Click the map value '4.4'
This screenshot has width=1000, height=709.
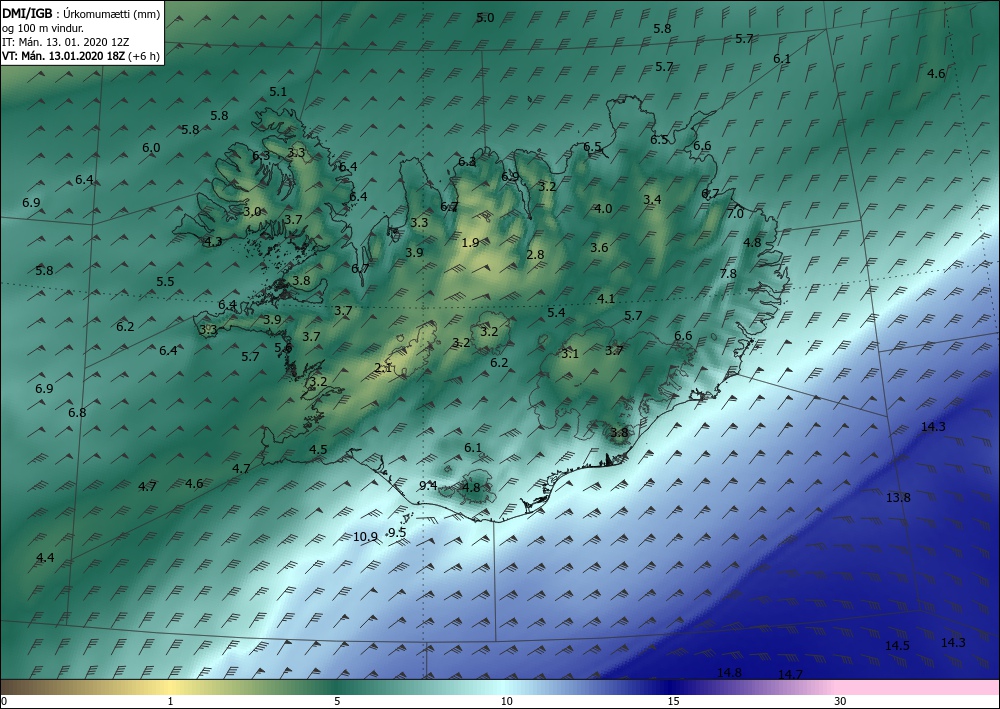click(x=45, y=558)
